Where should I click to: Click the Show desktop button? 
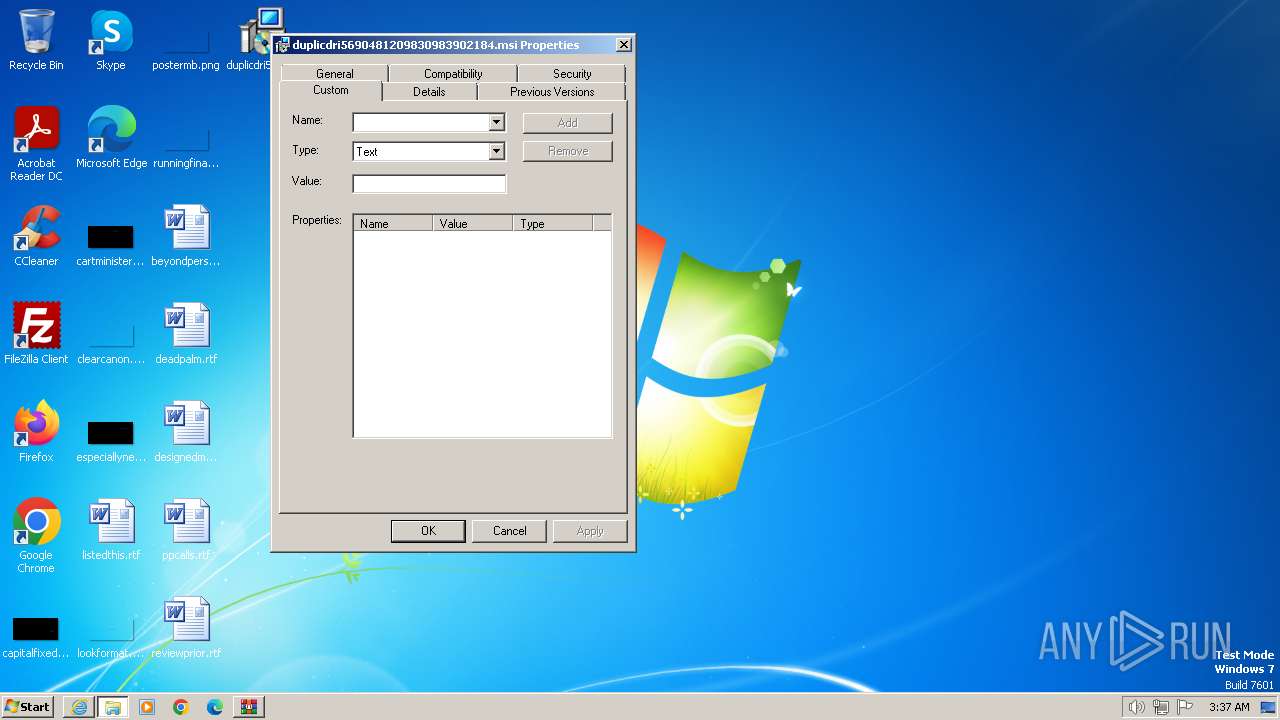[x=1268, y=707]
